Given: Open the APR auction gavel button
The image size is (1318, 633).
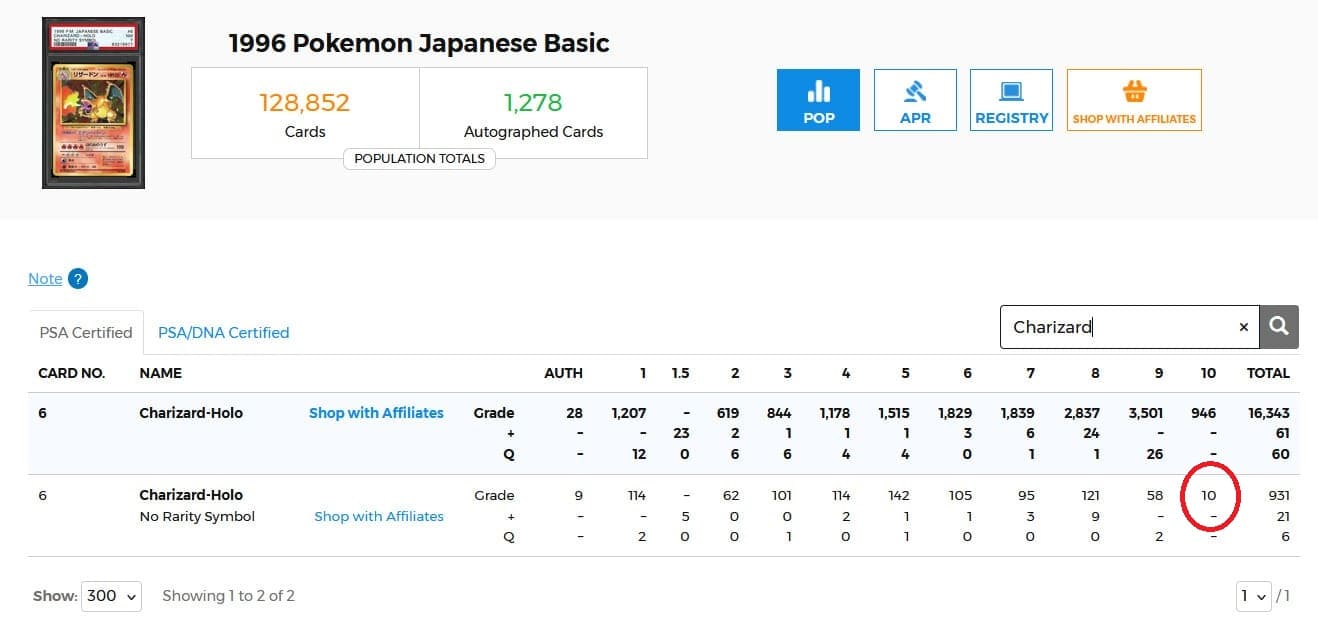Looking at the screenshot, I should 915,100.
